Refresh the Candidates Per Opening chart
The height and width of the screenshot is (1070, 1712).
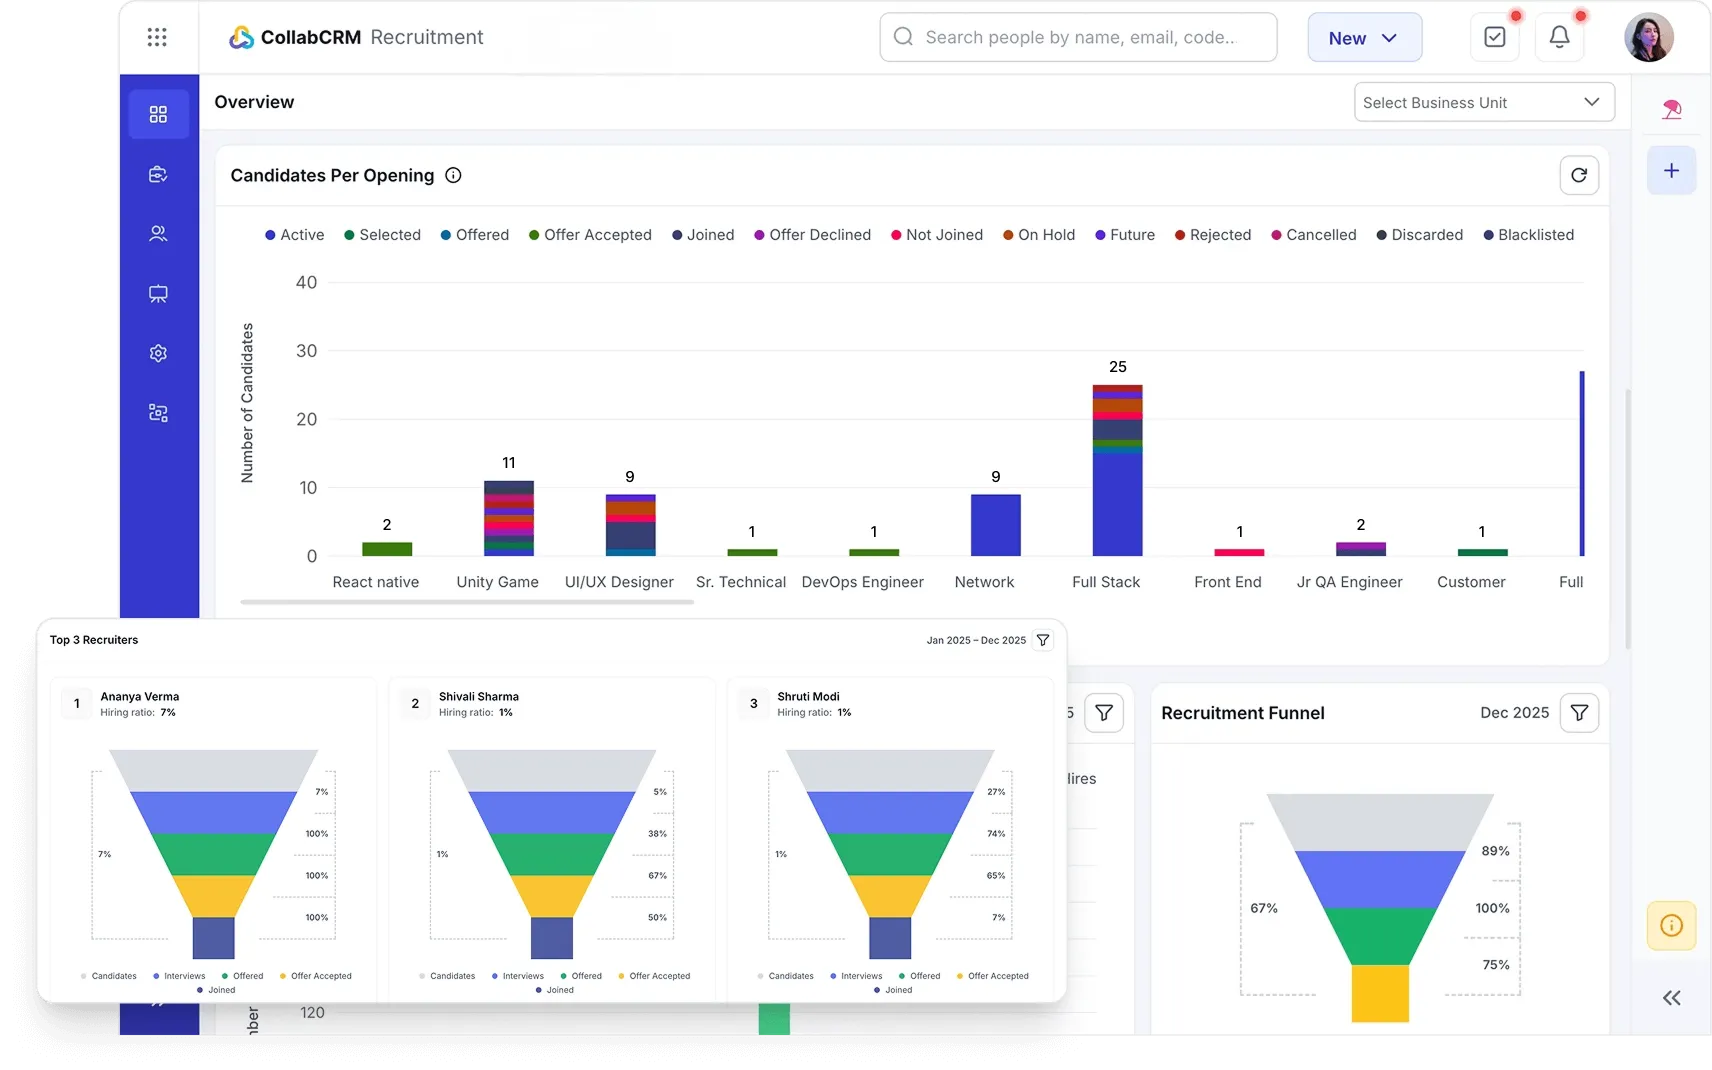pyautogui.click(x=1579, y=175)
